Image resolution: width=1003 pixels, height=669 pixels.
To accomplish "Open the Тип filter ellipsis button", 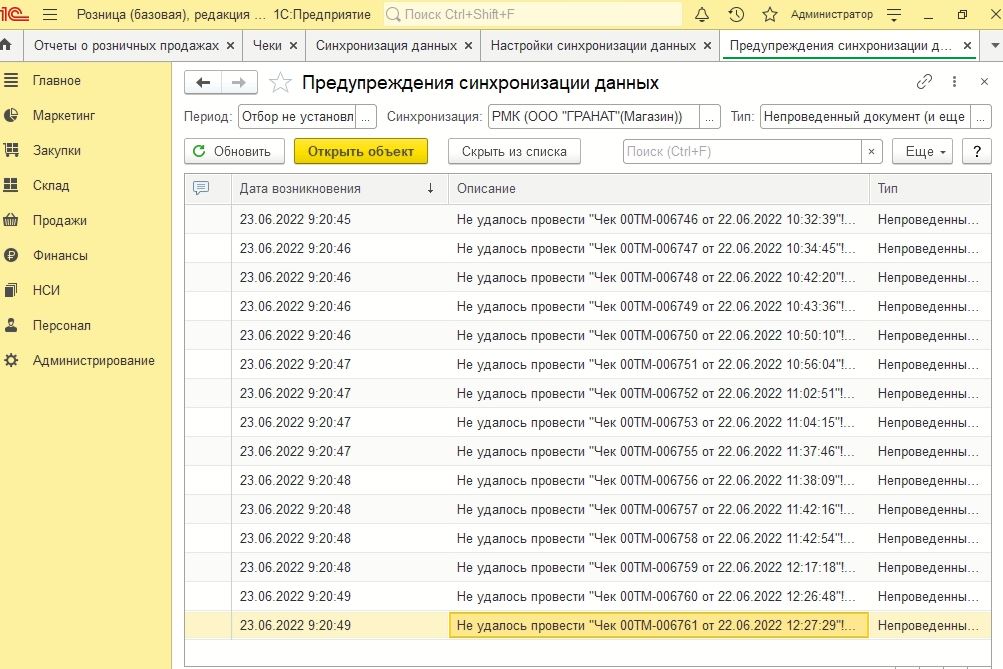I will 981,117.
